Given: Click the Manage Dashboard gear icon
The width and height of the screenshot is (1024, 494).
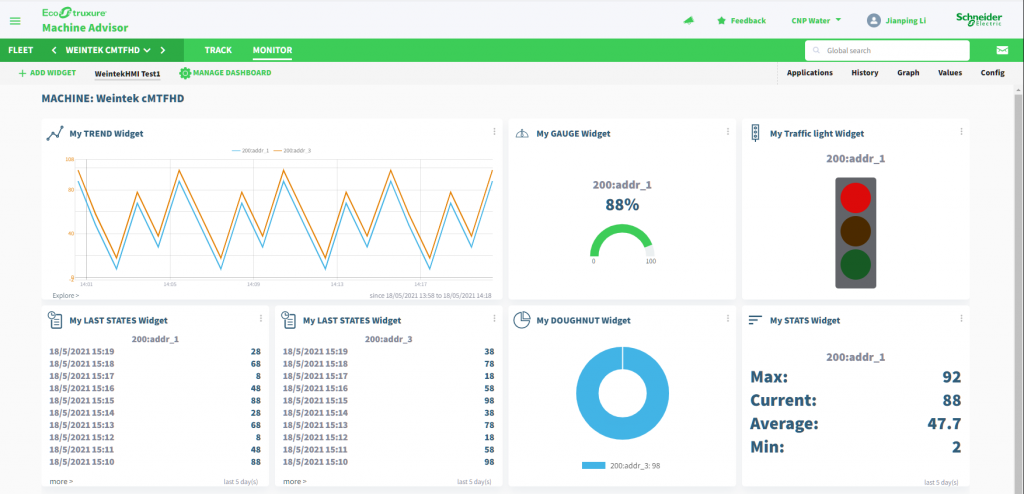Looking at the screenshot, I should pos(185,73).
